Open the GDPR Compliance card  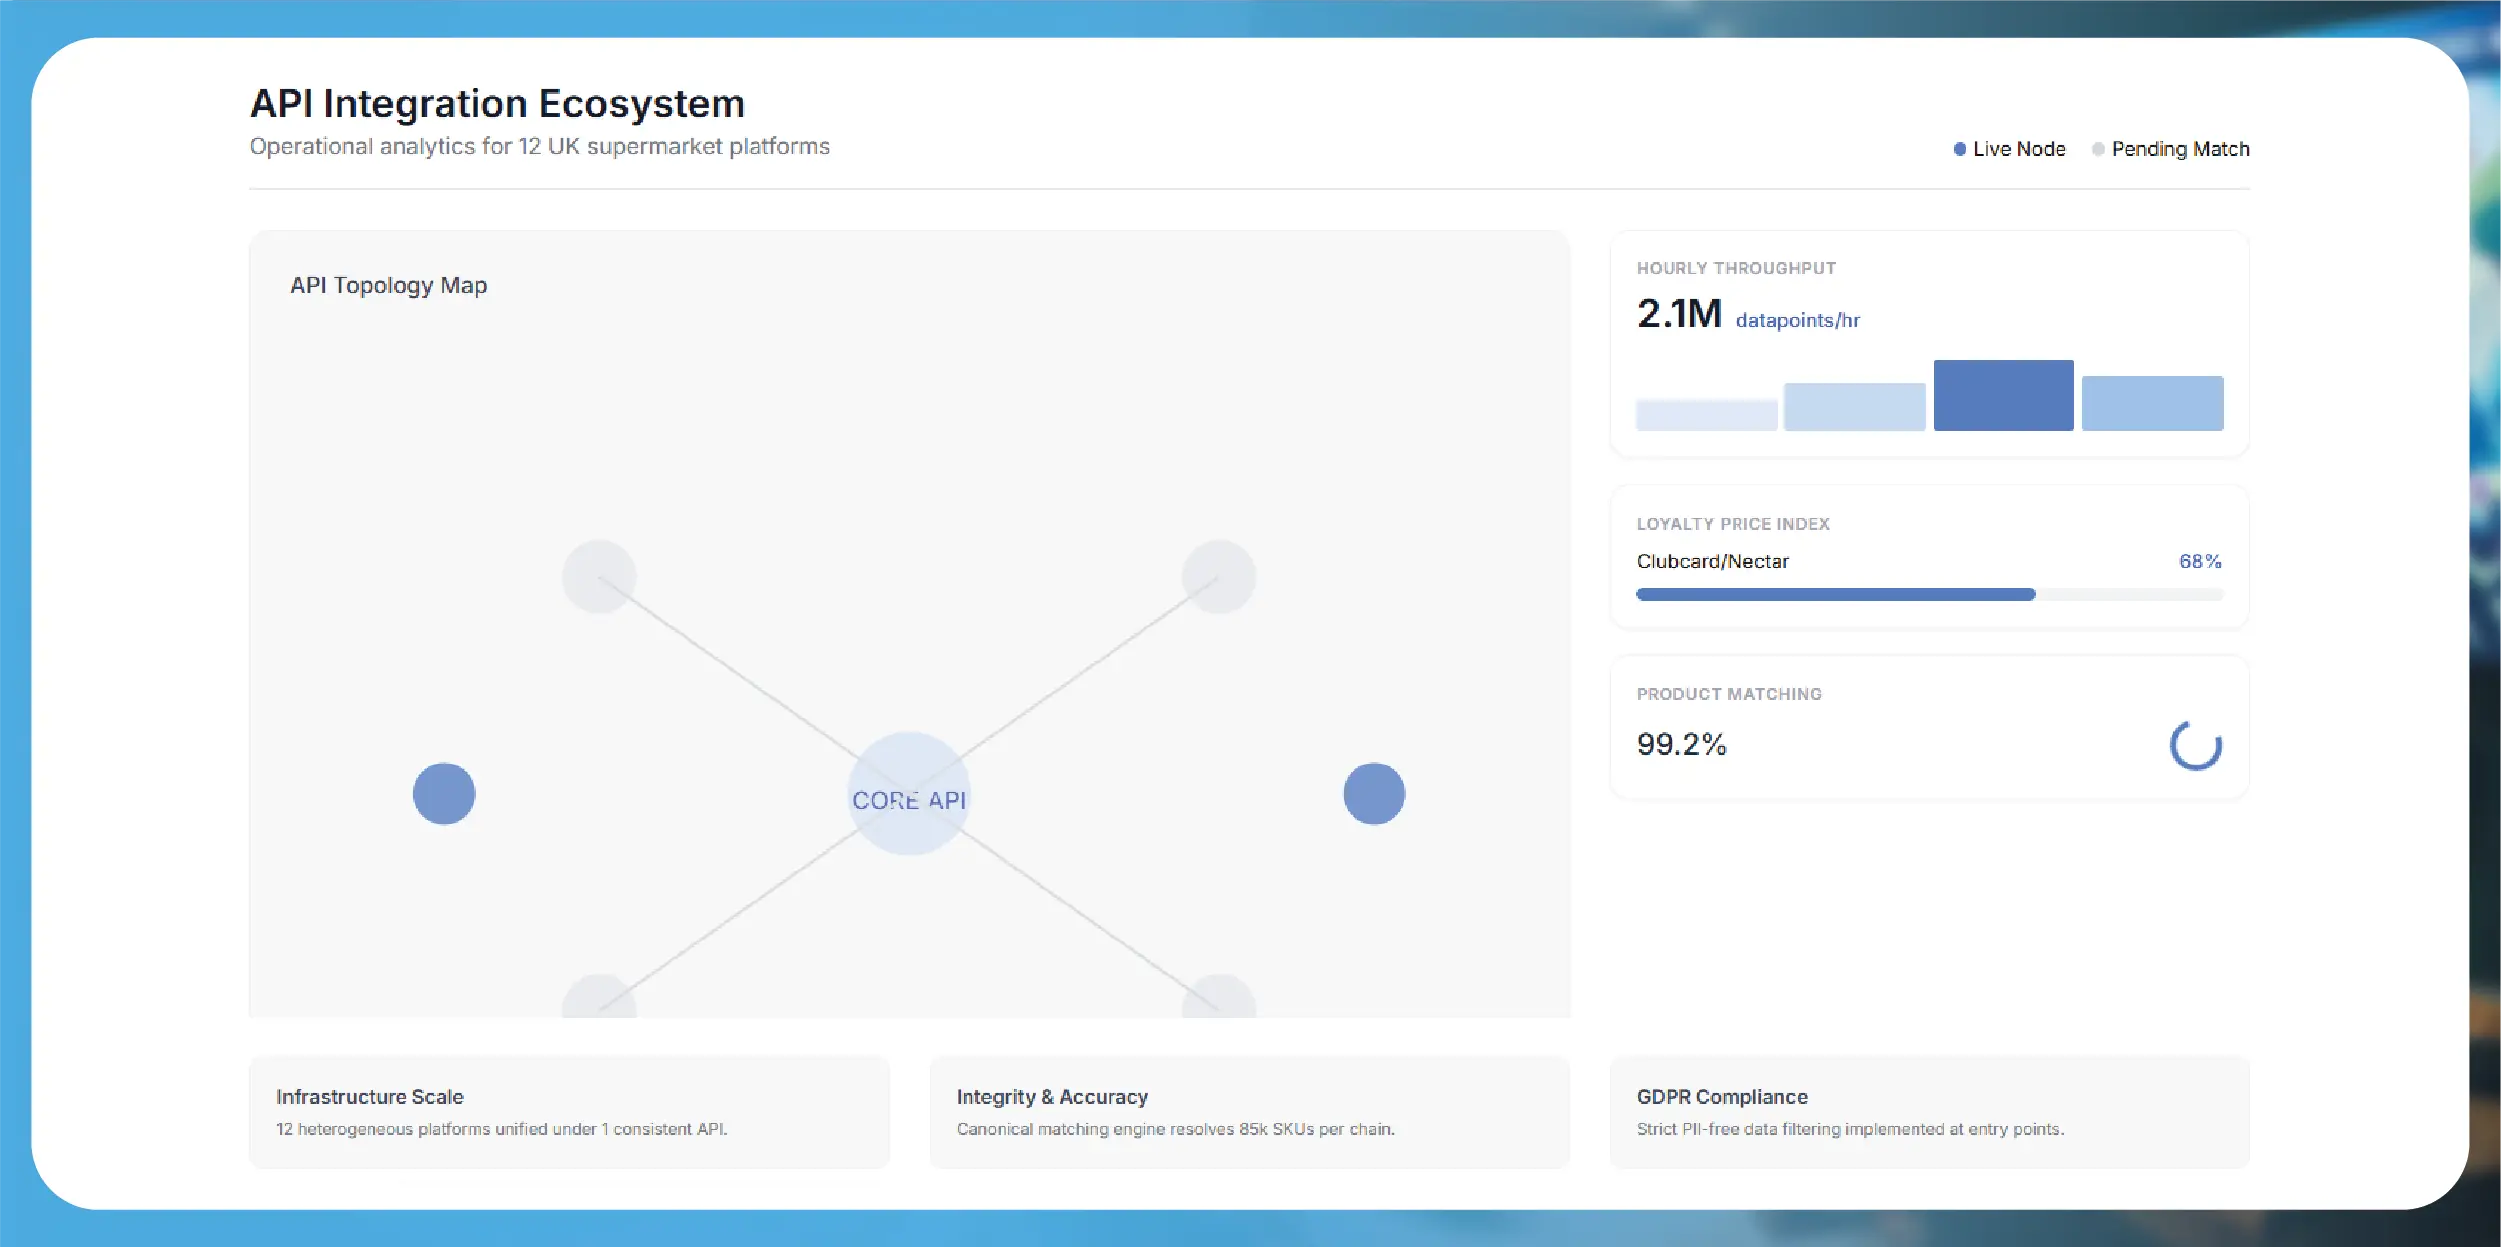tap(1929, 1112)
